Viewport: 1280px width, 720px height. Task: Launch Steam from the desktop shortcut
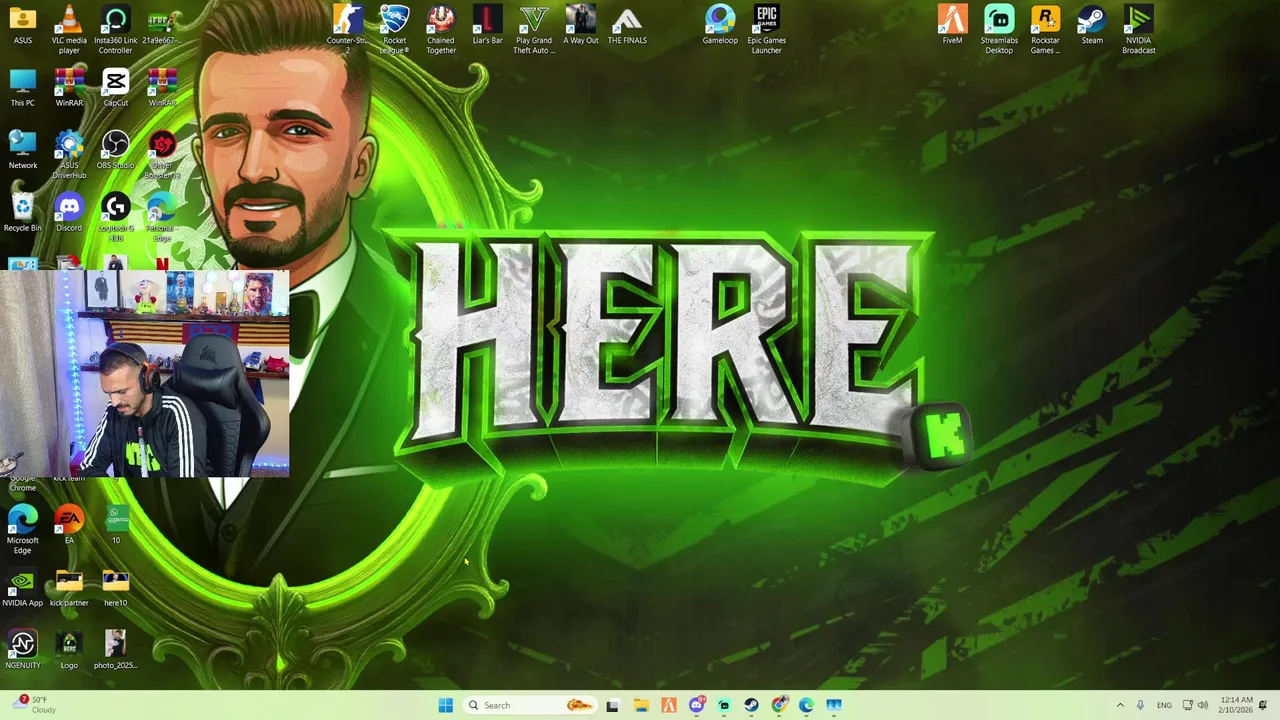(1092, 25)
